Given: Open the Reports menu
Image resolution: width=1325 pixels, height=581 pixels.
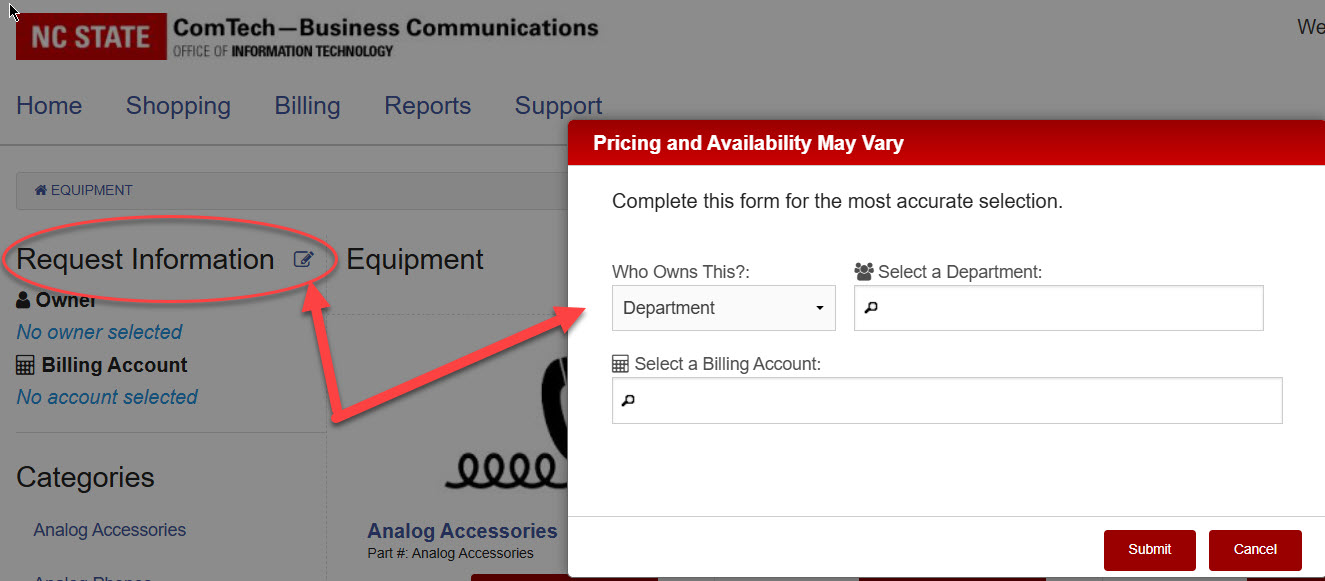Looking at the screenshot, I should click(427, 106).
